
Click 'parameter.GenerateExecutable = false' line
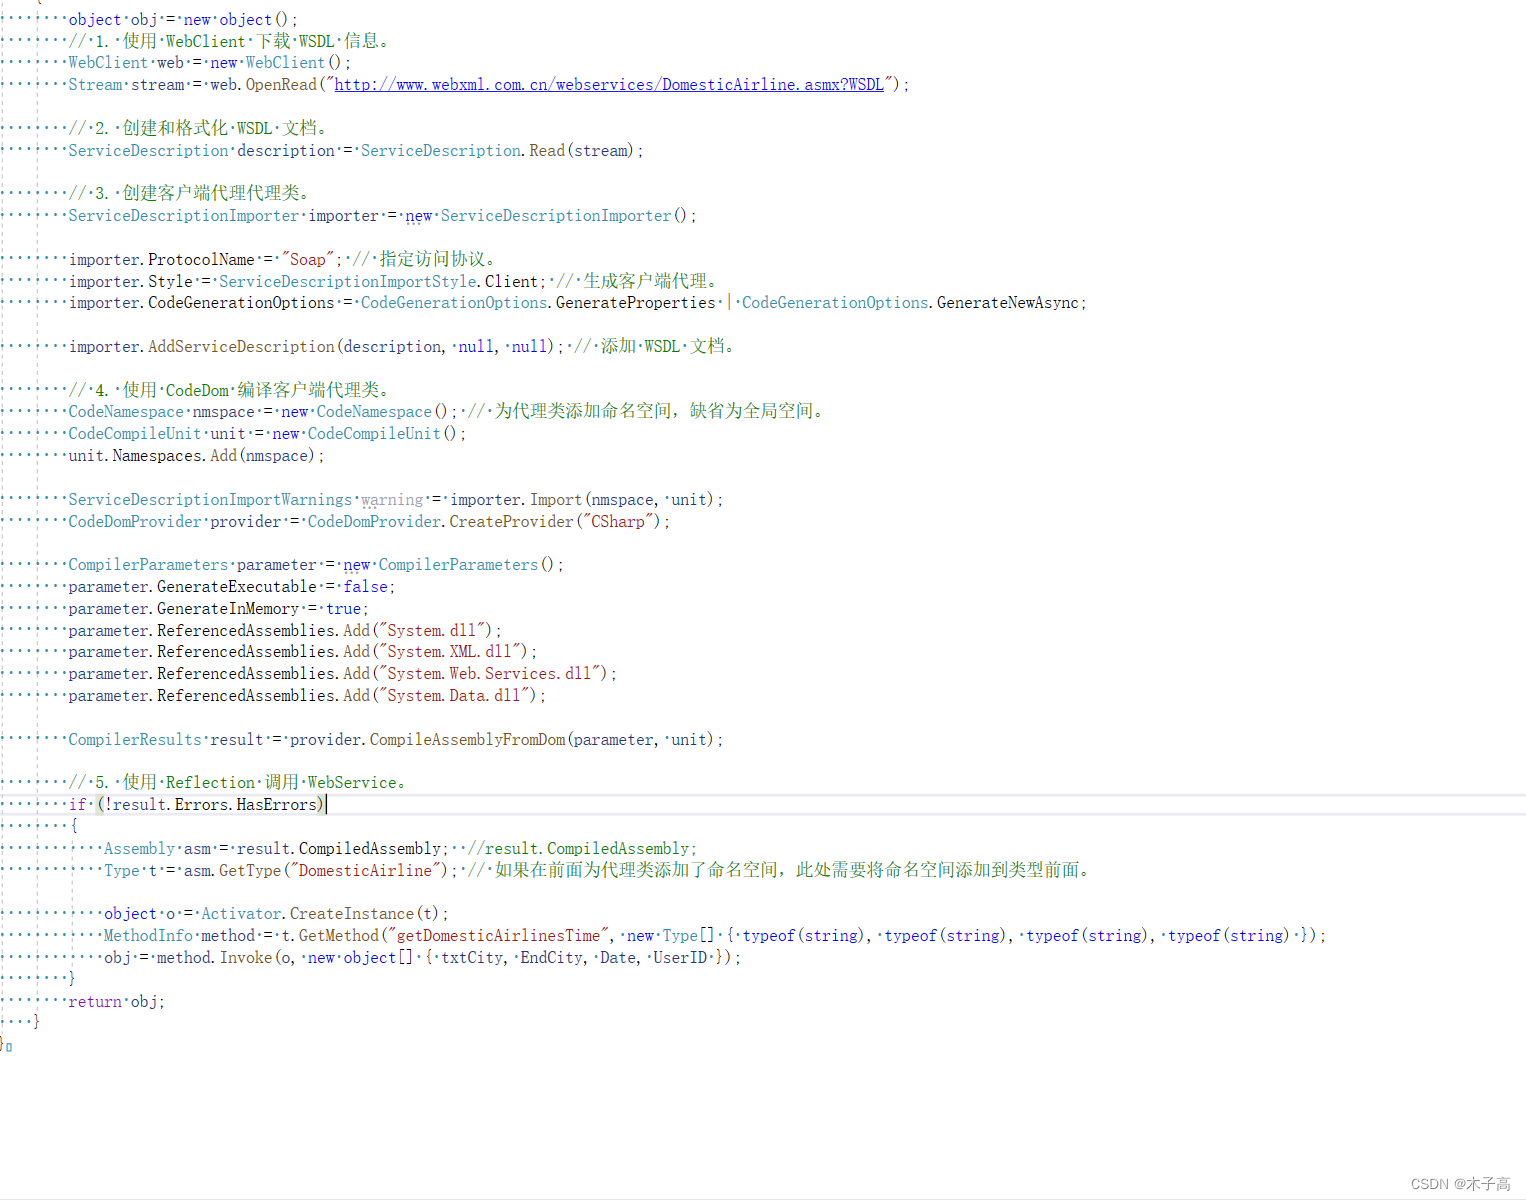point(232,587)
